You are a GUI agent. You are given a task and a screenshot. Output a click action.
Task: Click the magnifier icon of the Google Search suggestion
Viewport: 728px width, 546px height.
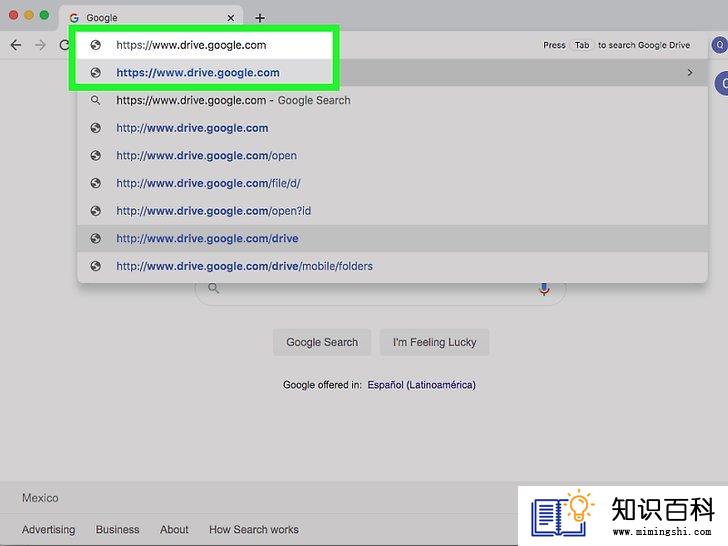coord(96,100)
